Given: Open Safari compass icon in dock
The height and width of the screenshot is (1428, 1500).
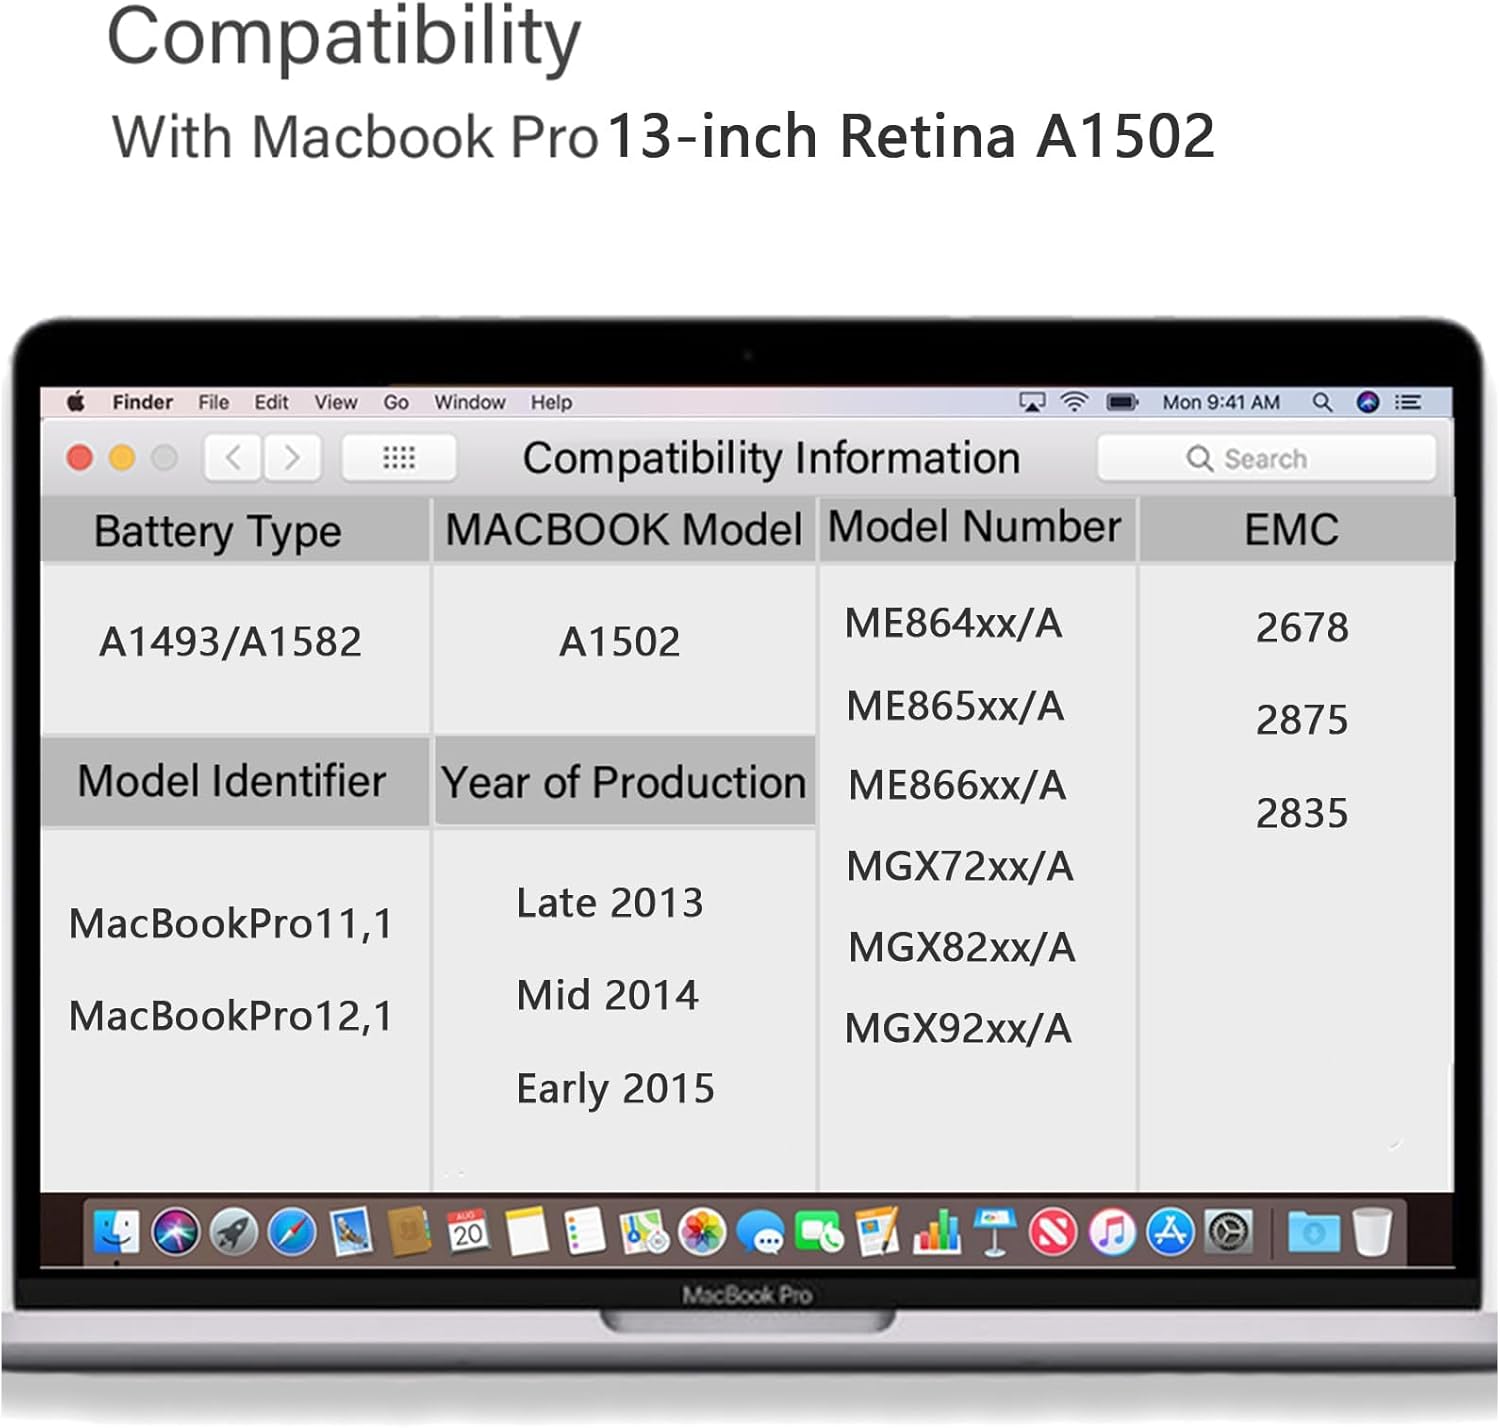Looking at the screenshot, I should click(292, 1232).
